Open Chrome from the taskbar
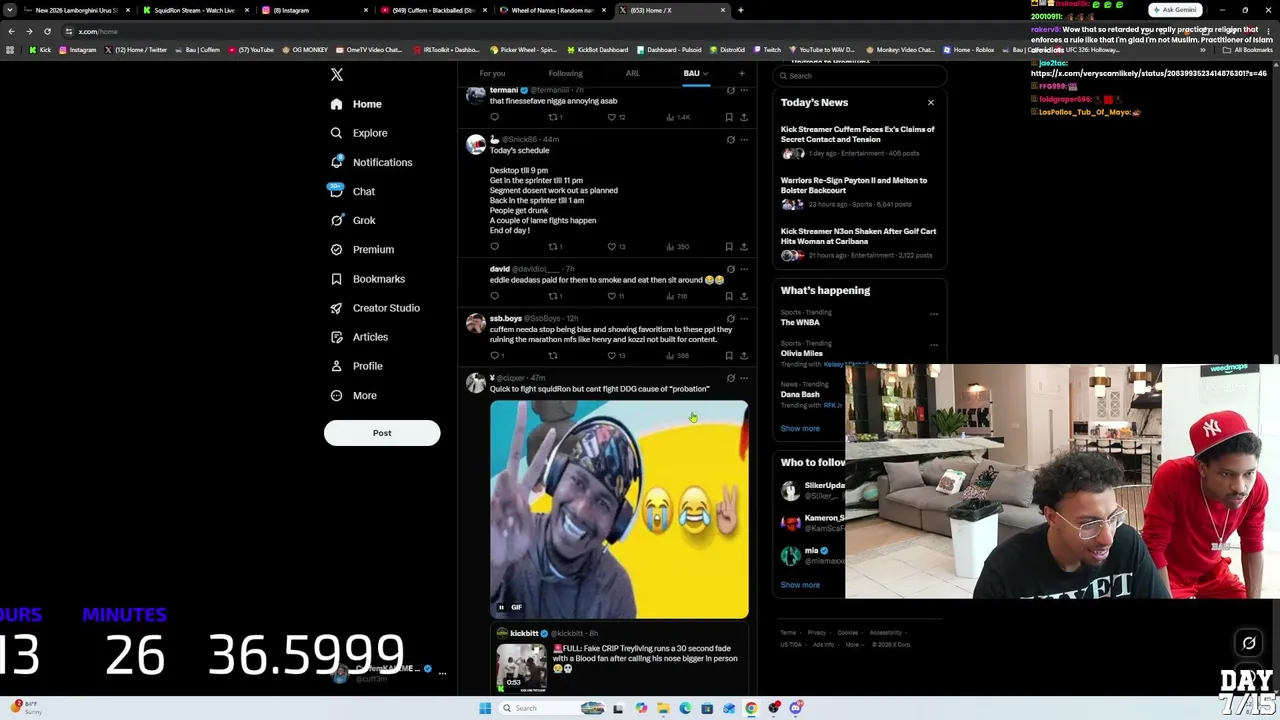1280x720 pixels. 751,708
